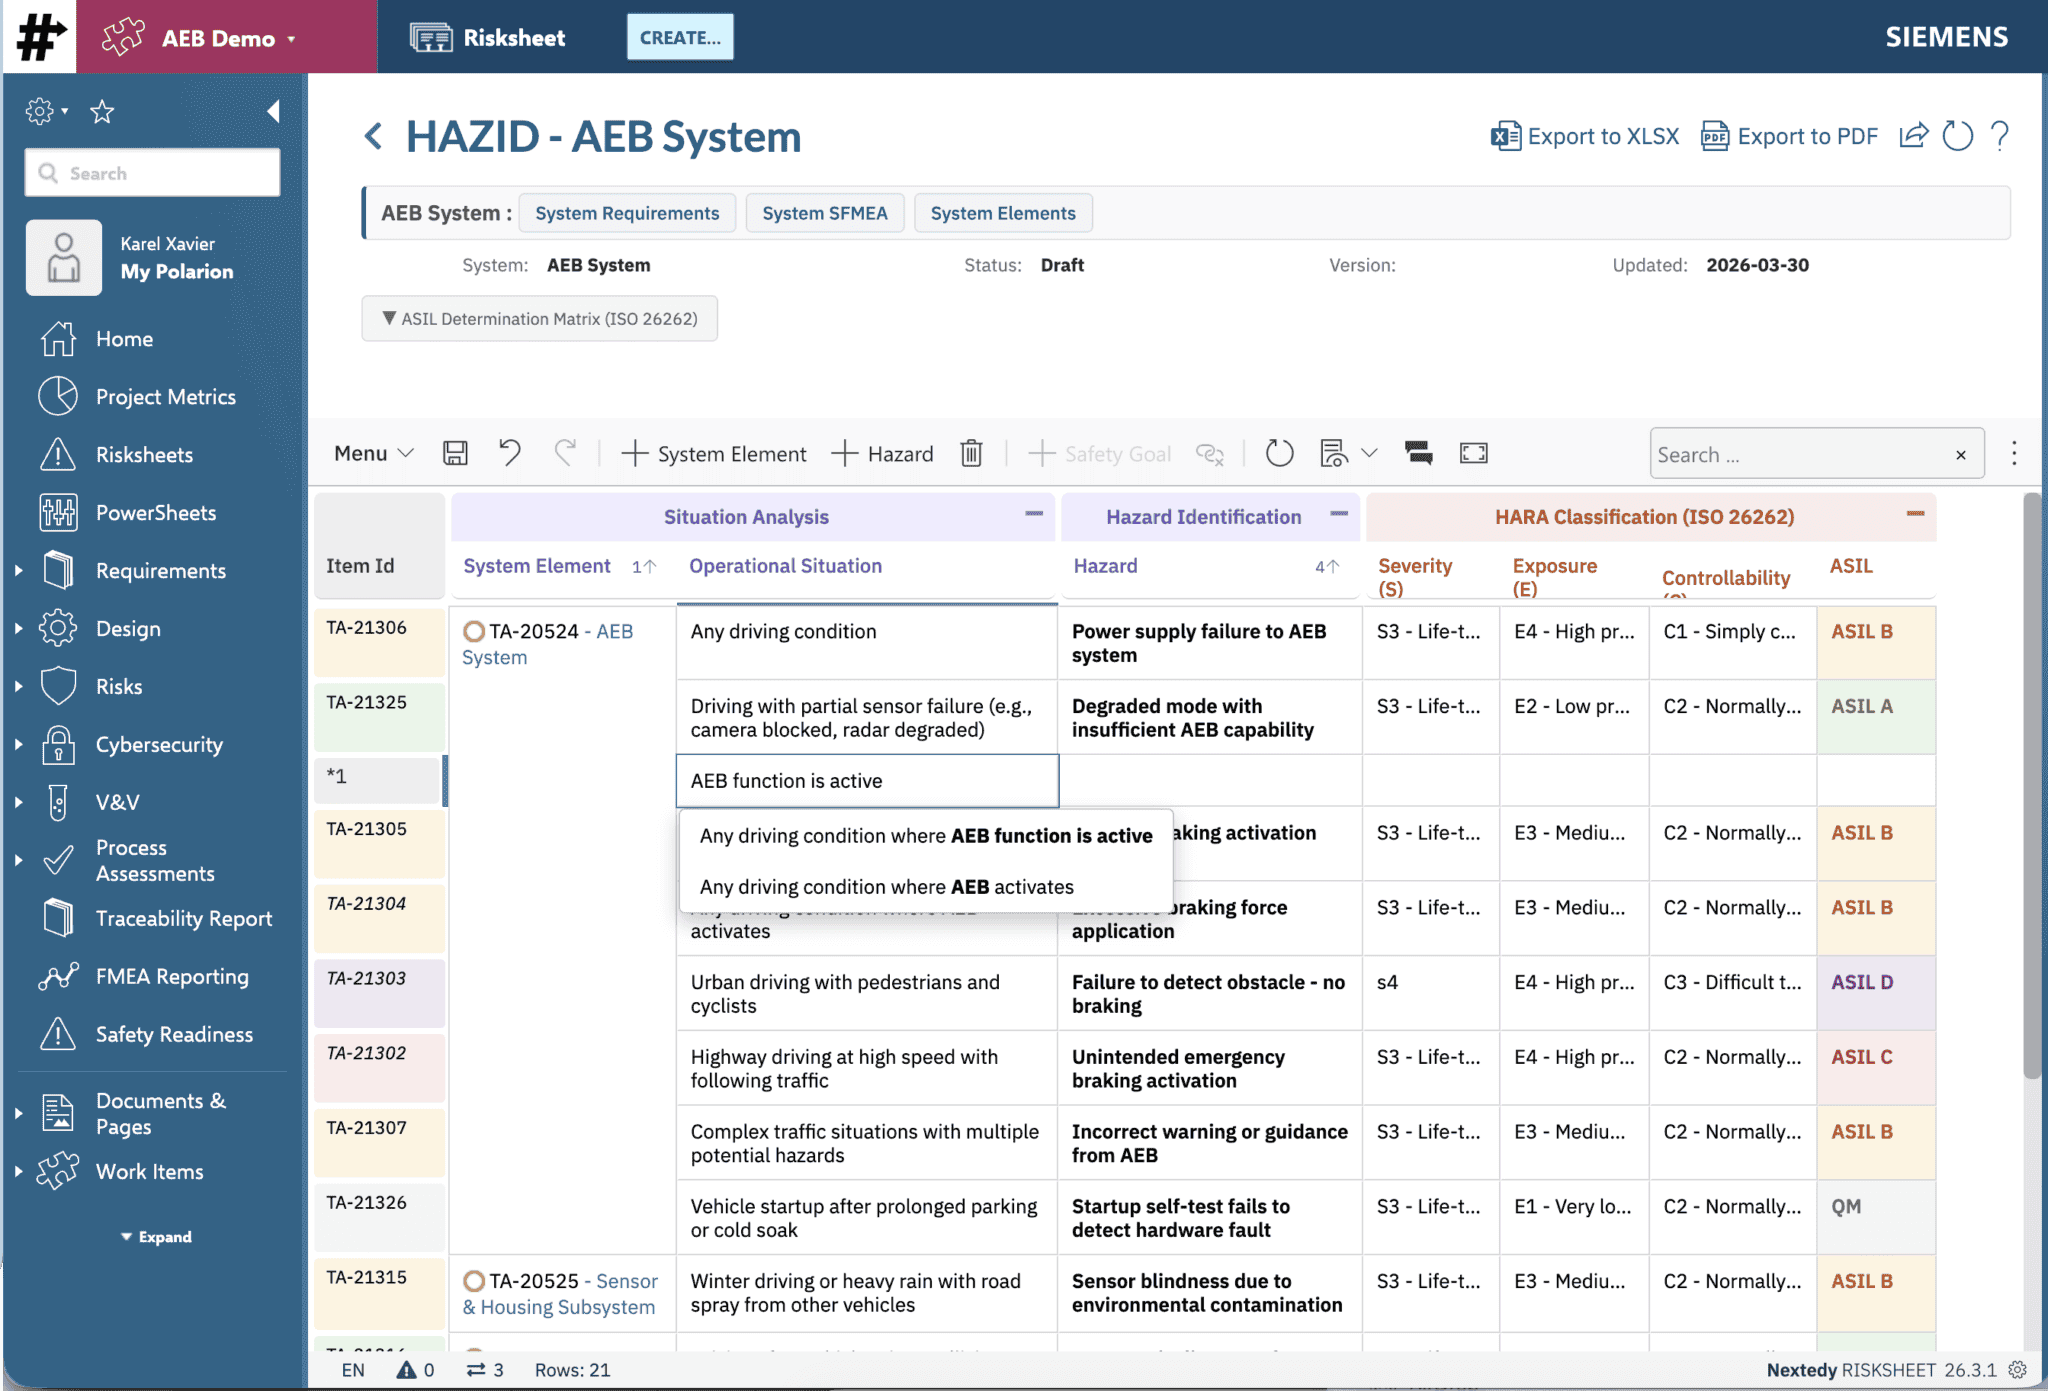
Task: Open the System Requirements tab link
Action: click(627, 213)
